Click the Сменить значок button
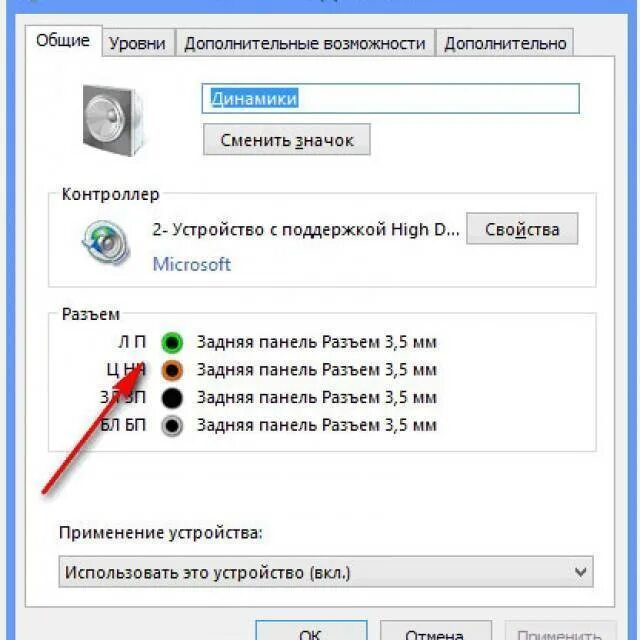The image size is (640, 640). pos(287,140)
